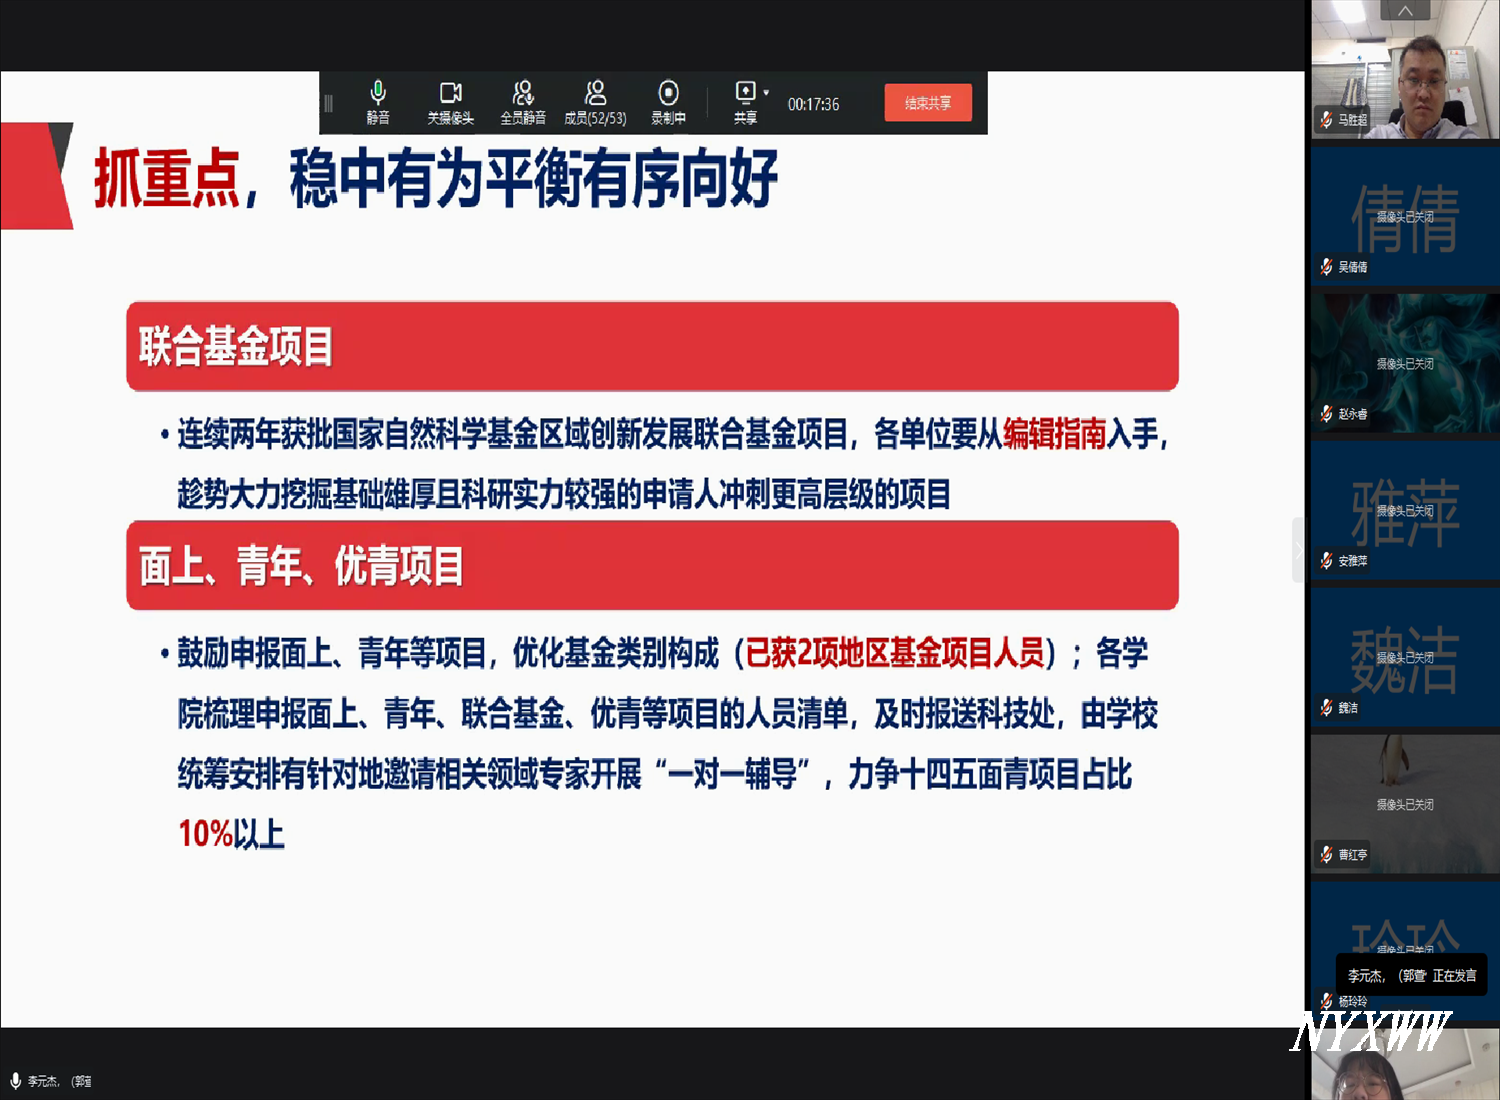Click the speaker mic icon at bottom-left
This screenshot has width=1500, height=1100.
15,1080
